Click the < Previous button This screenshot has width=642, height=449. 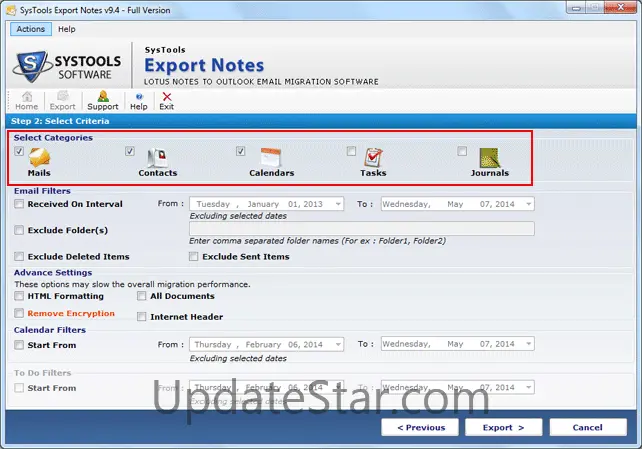pyautogui.click(x=420, y=427)
